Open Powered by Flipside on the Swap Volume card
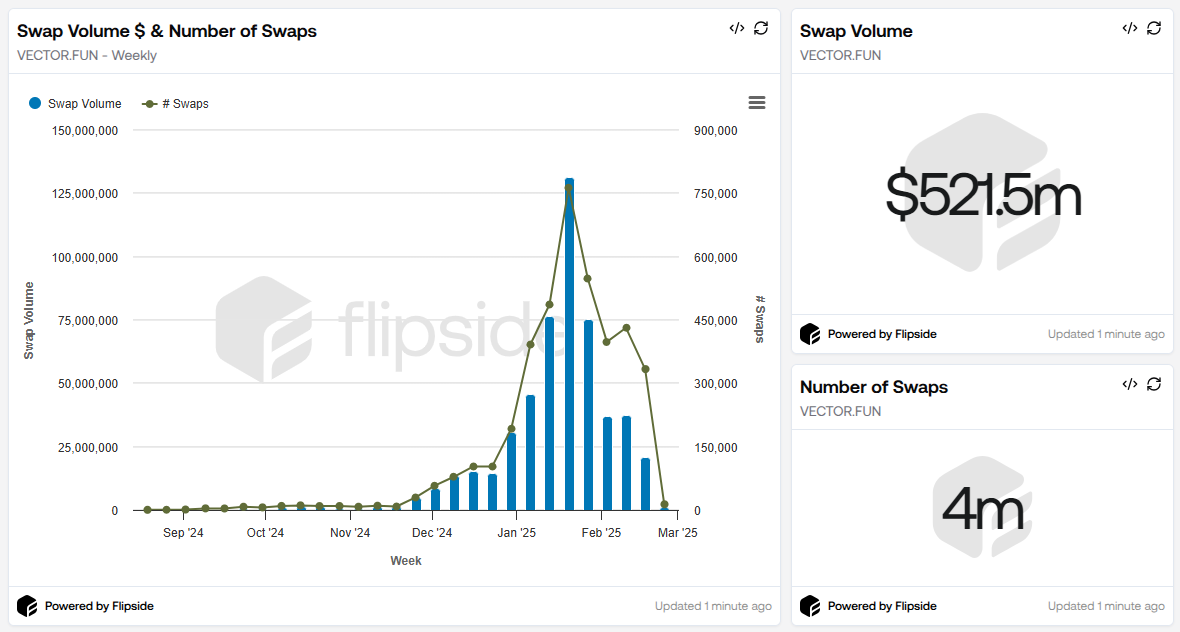This screenshot has height=632, width=1180. click(x=881, y=334)
